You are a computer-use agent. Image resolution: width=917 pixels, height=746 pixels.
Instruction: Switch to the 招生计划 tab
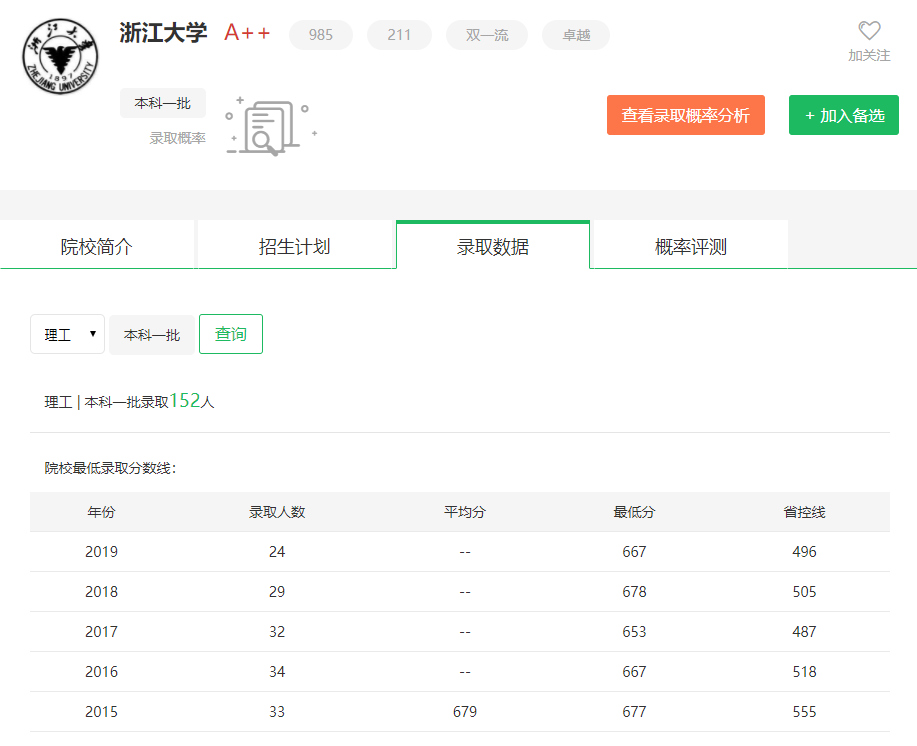[x=295, y=246]
